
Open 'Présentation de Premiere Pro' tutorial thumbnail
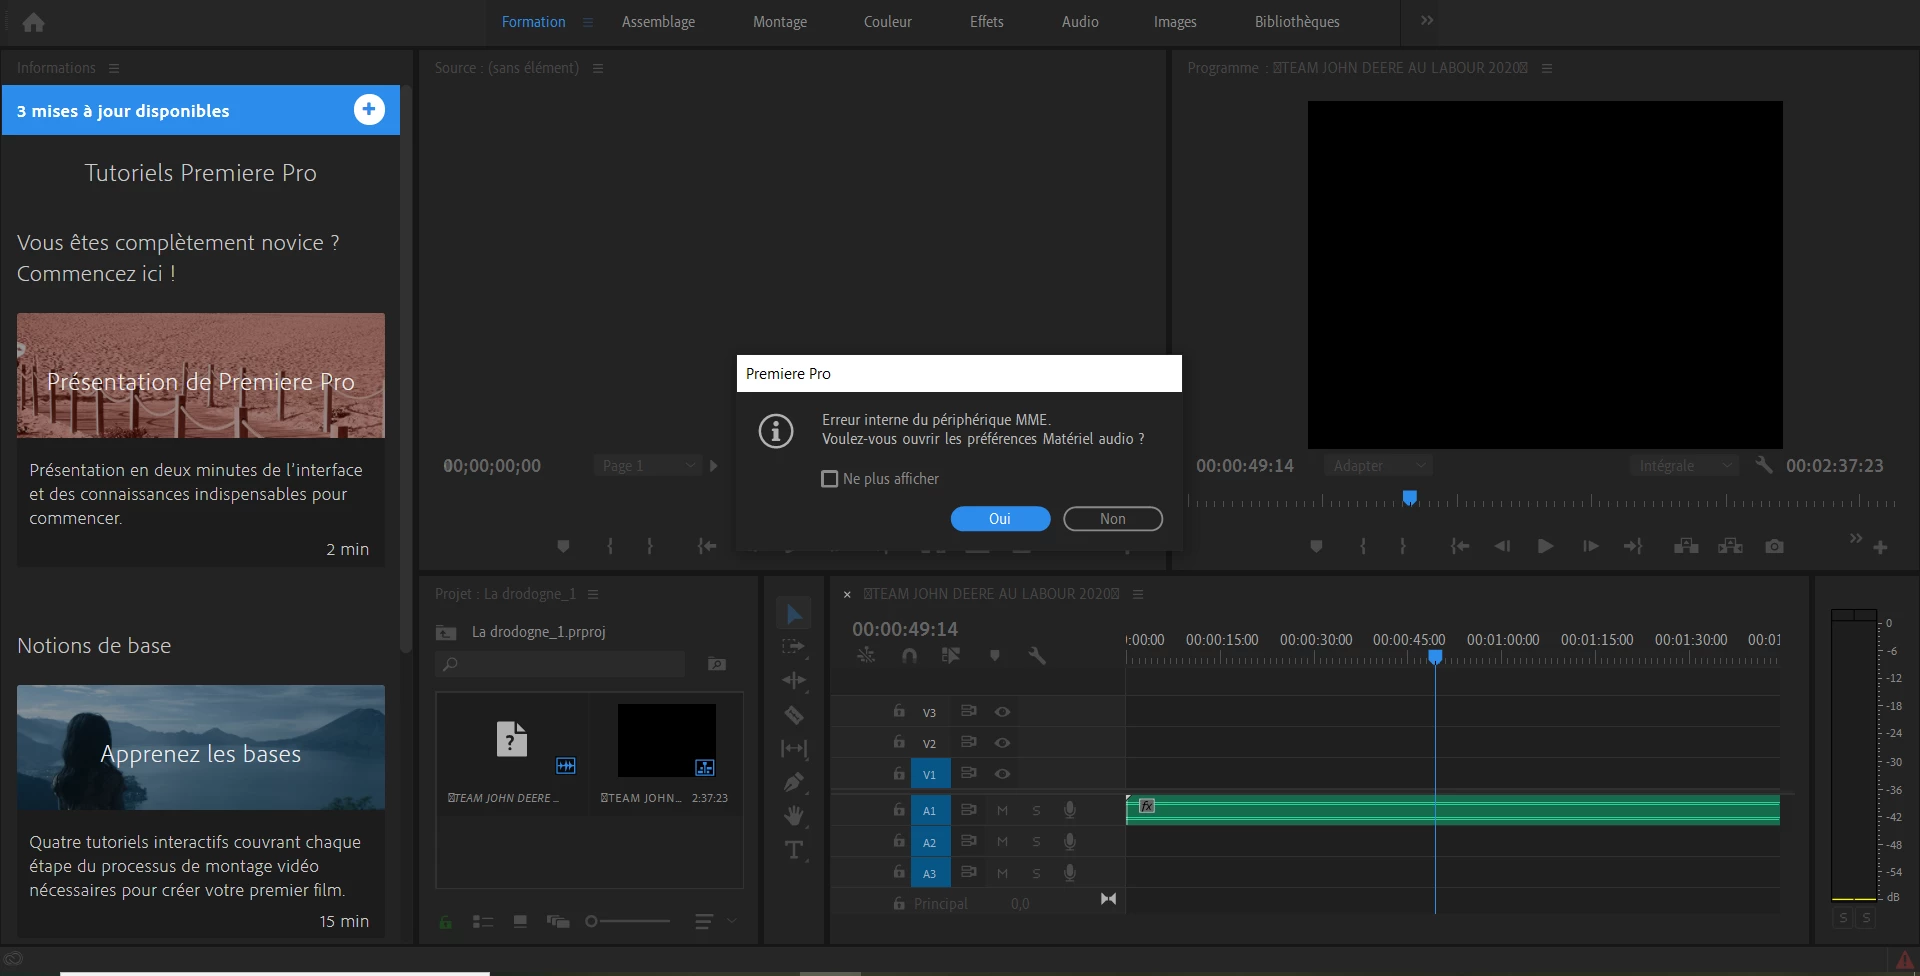pos(201,375)
